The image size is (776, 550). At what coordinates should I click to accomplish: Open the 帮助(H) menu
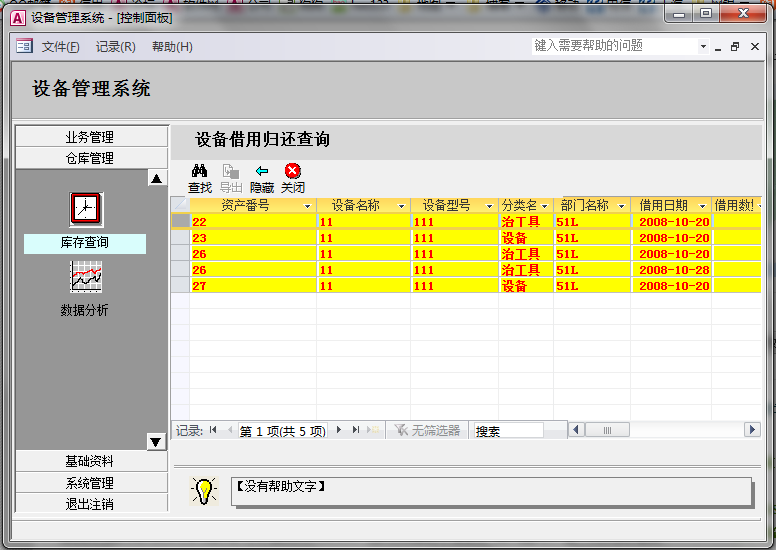172,47
